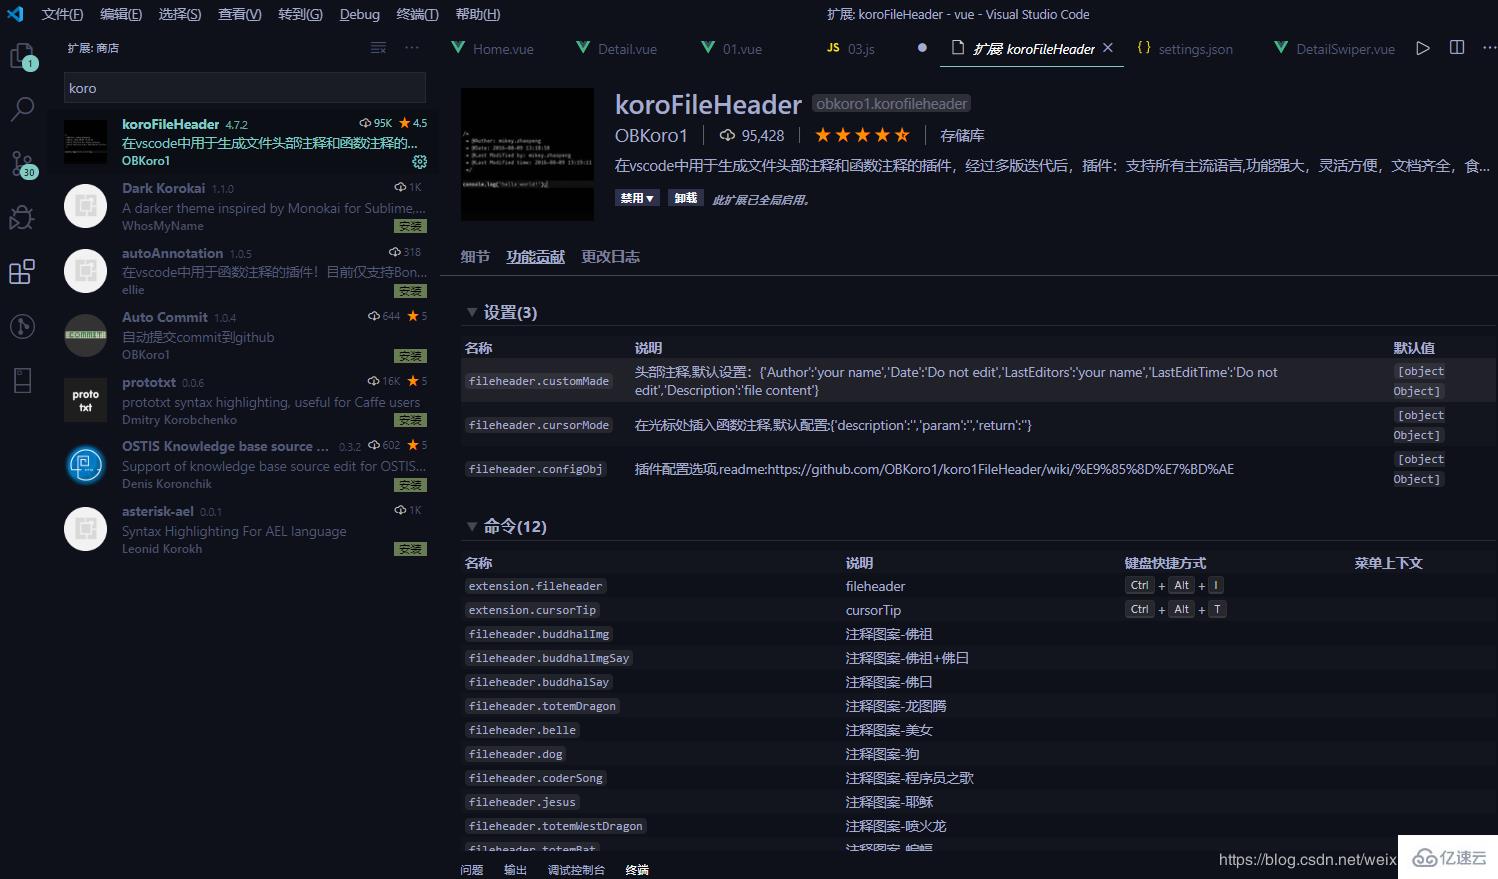The image size is (1498, 879).
Task: Open the 细节 details tab
Action: click(475, 257)
